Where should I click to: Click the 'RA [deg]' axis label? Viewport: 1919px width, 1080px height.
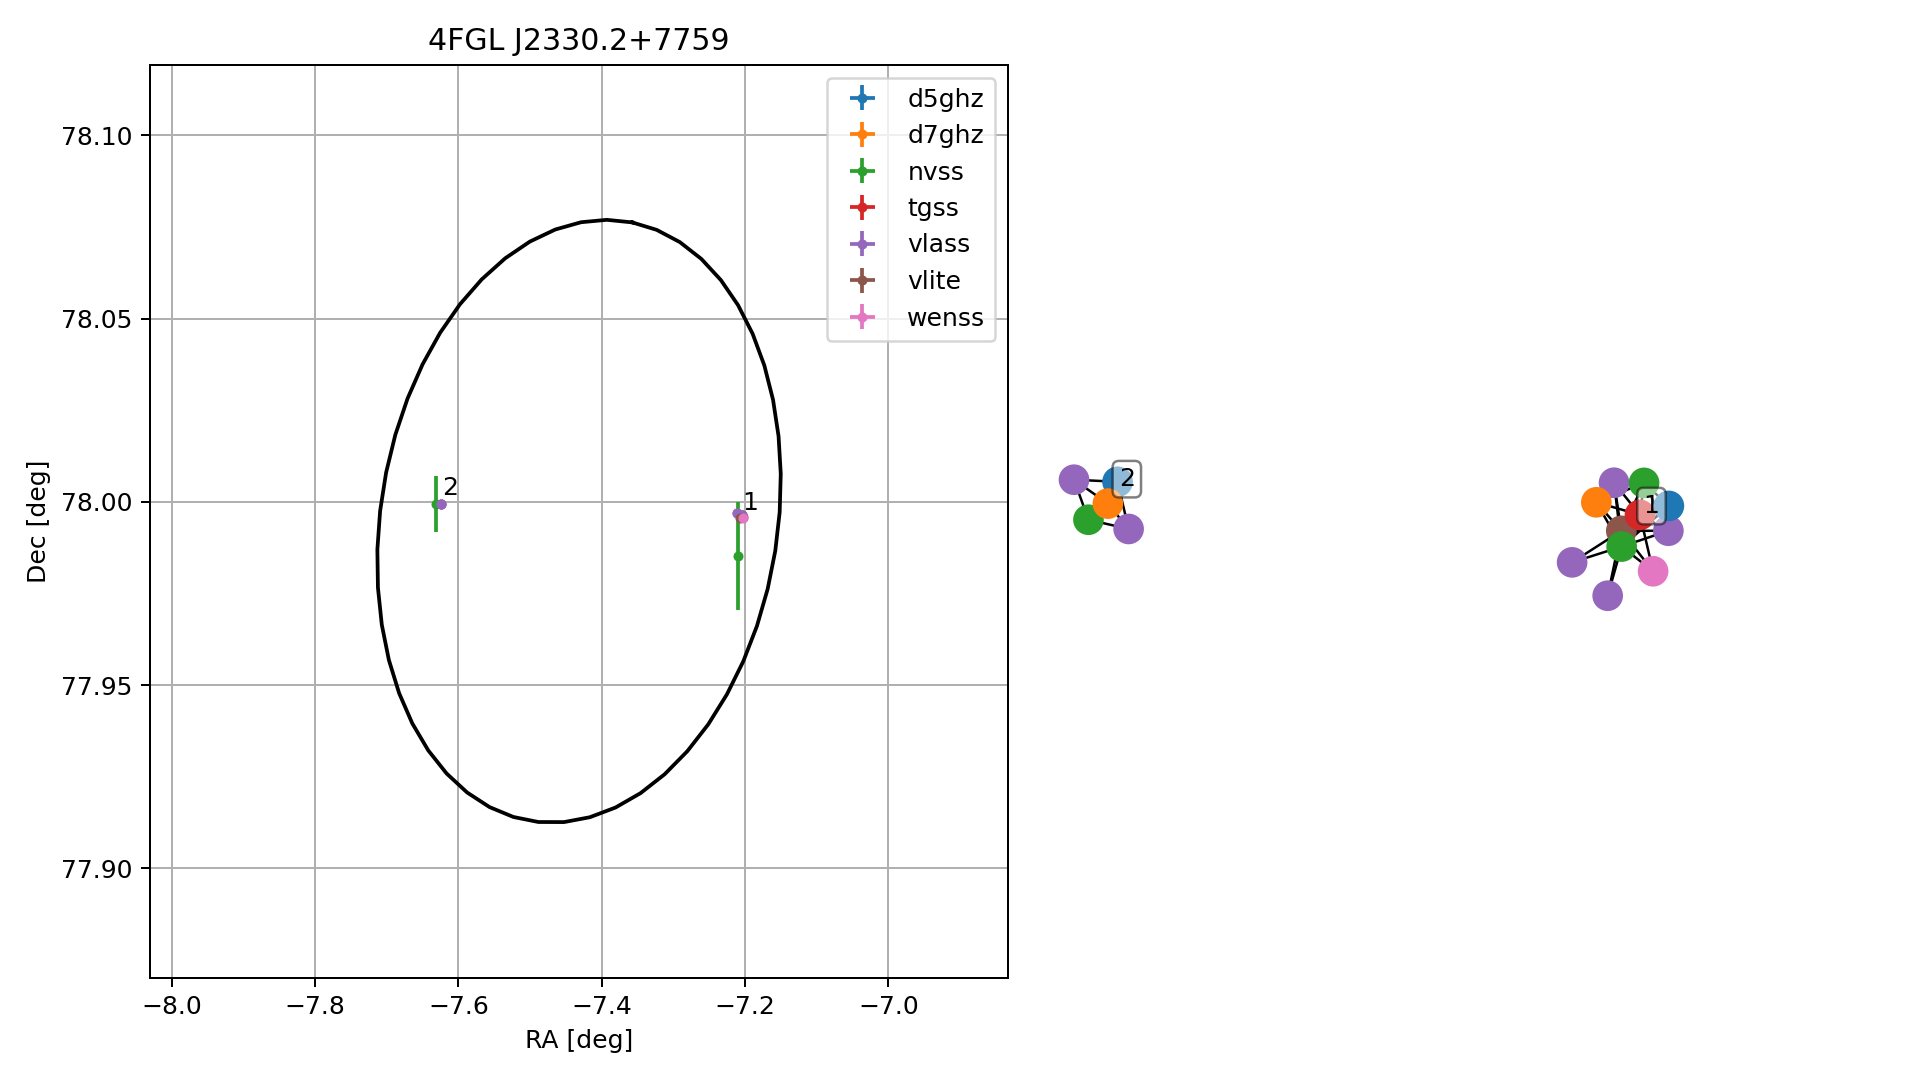(579, 1040)
